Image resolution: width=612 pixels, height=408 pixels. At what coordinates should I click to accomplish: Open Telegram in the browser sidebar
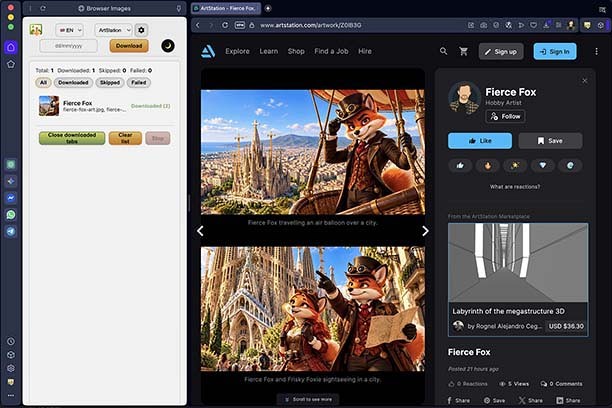coord(11,232)
